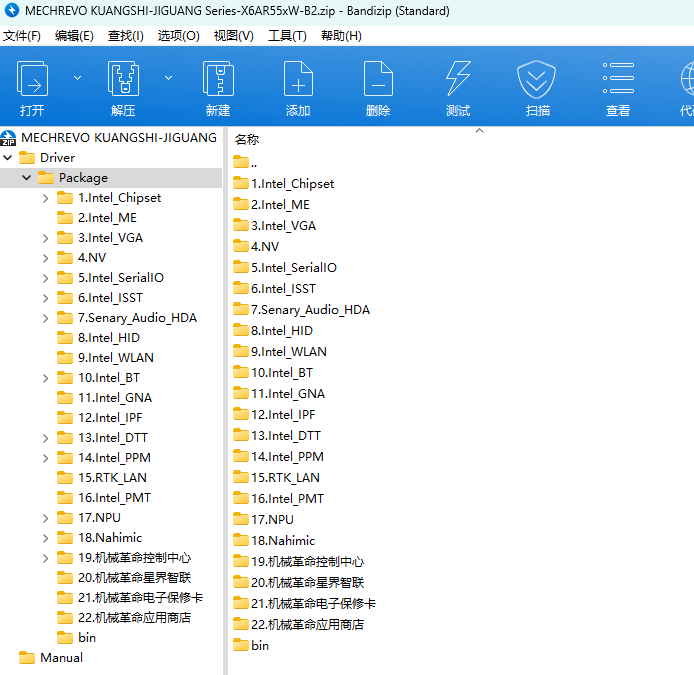The width and height of the screenshot is (694, 675).
Task: Click the View (查看) list icon
Action: 618,78
